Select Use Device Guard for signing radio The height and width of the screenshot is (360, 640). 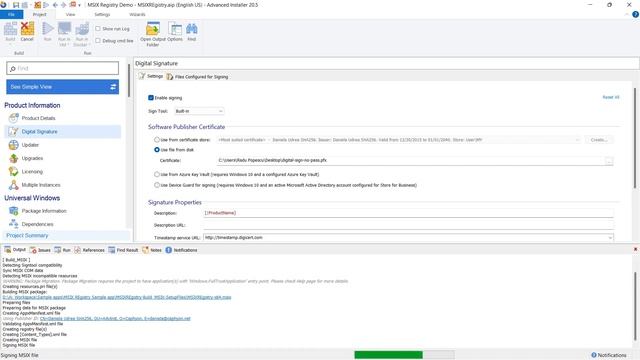click(157, 185)
